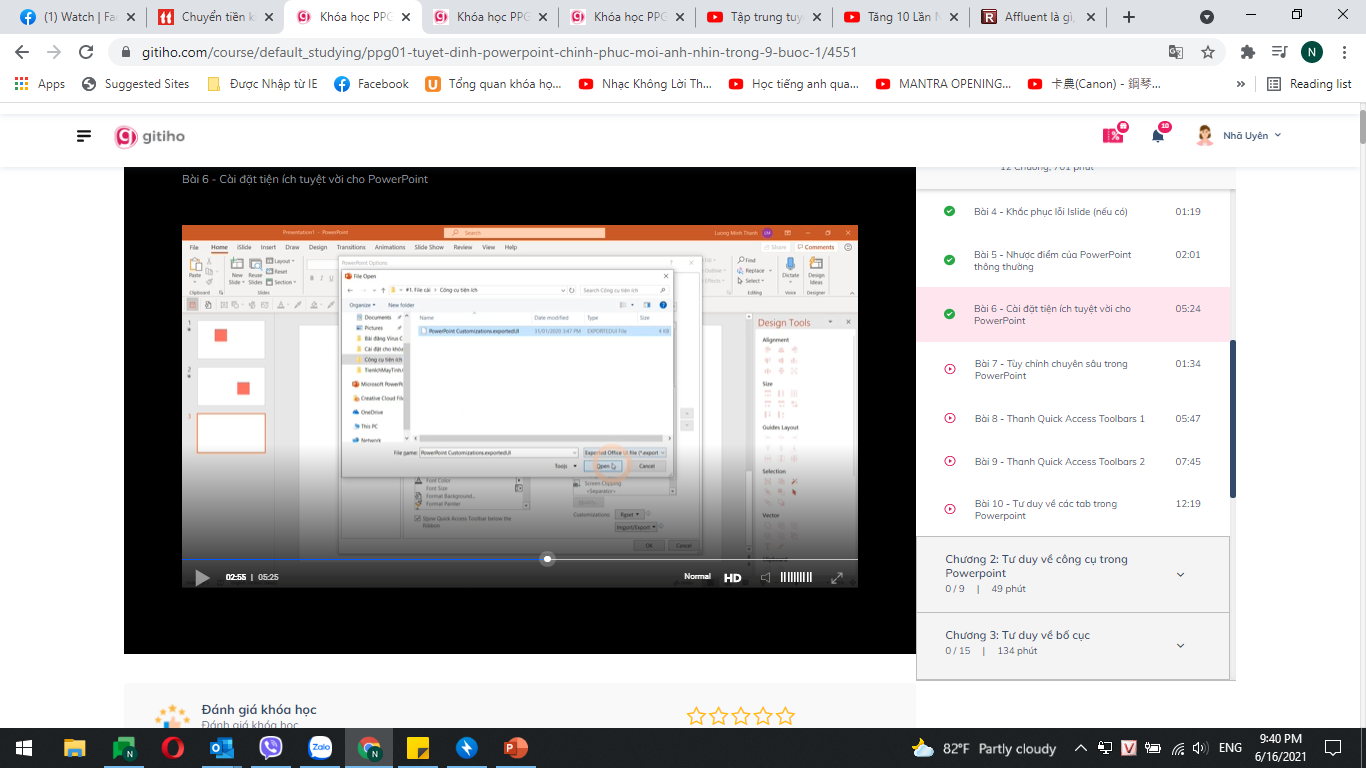
Task: Open the Chrome profile N icon
Action: click(x=1312, y=52)
